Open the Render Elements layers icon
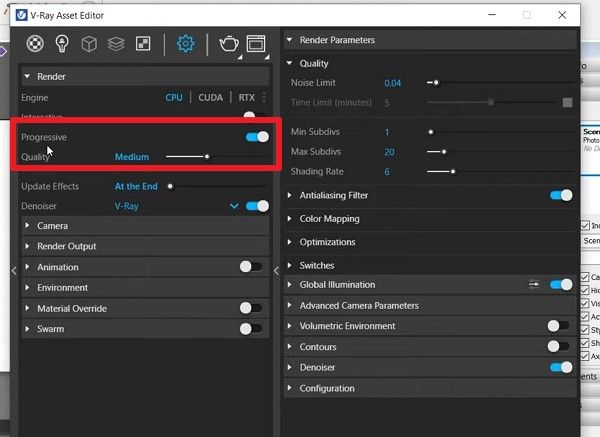 tap(116, 44)
